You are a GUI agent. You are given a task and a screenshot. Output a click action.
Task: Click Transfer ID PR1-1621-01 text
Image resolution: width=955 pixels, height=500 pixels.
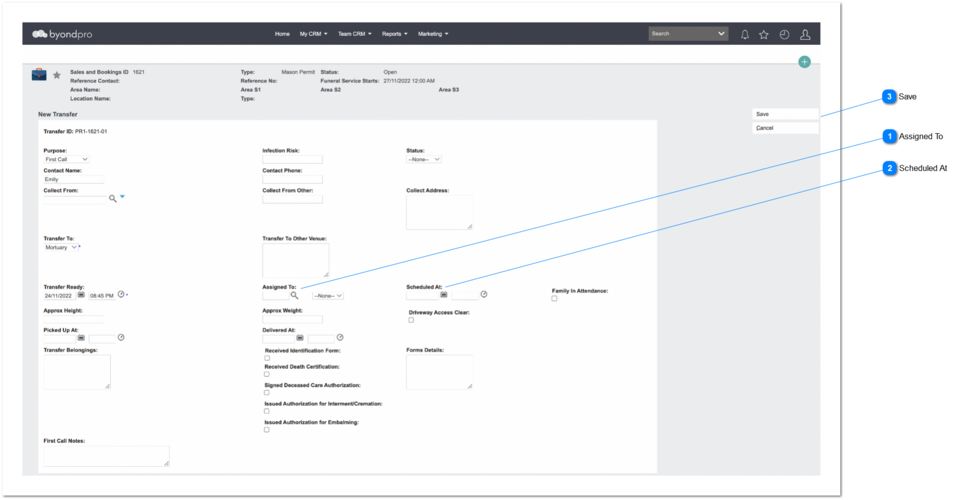point(76,132)
